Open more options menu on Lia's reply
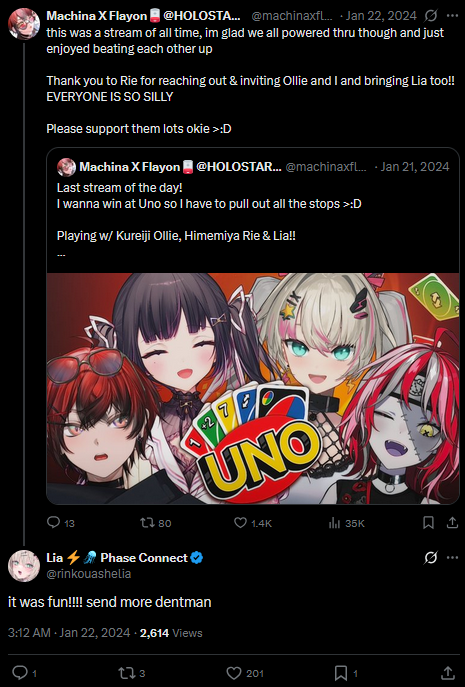 point(452,557)
